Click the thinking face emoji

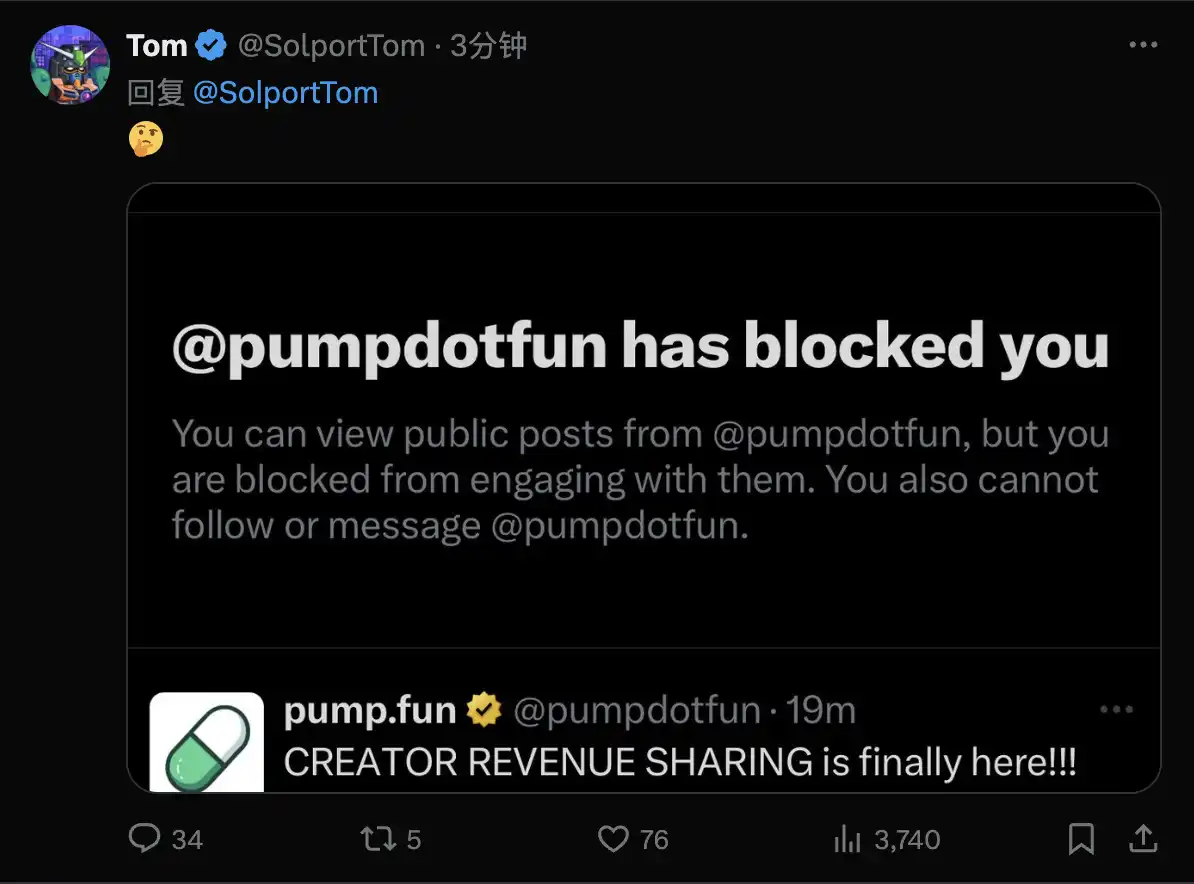click(x=146, y=139)
